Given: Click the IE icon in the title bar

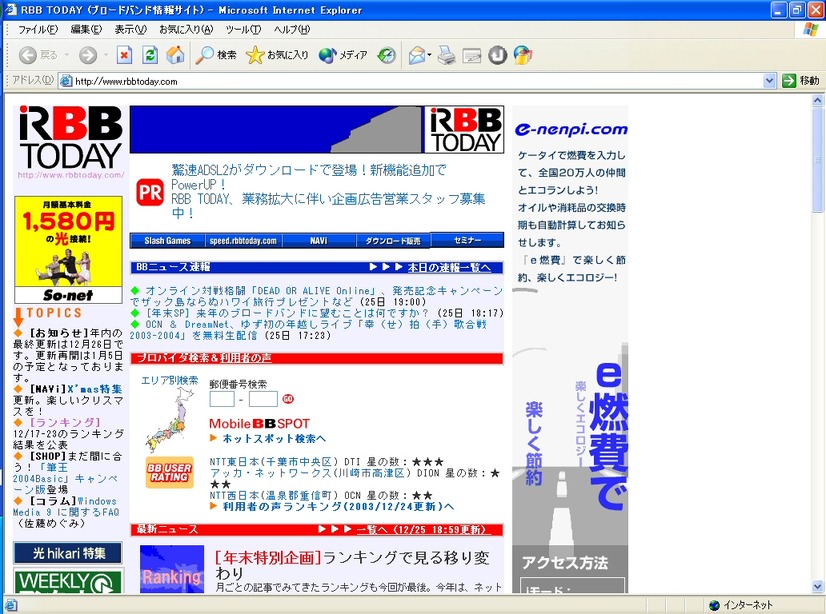Looking at the screenshot, I should (x=11, y=9).
